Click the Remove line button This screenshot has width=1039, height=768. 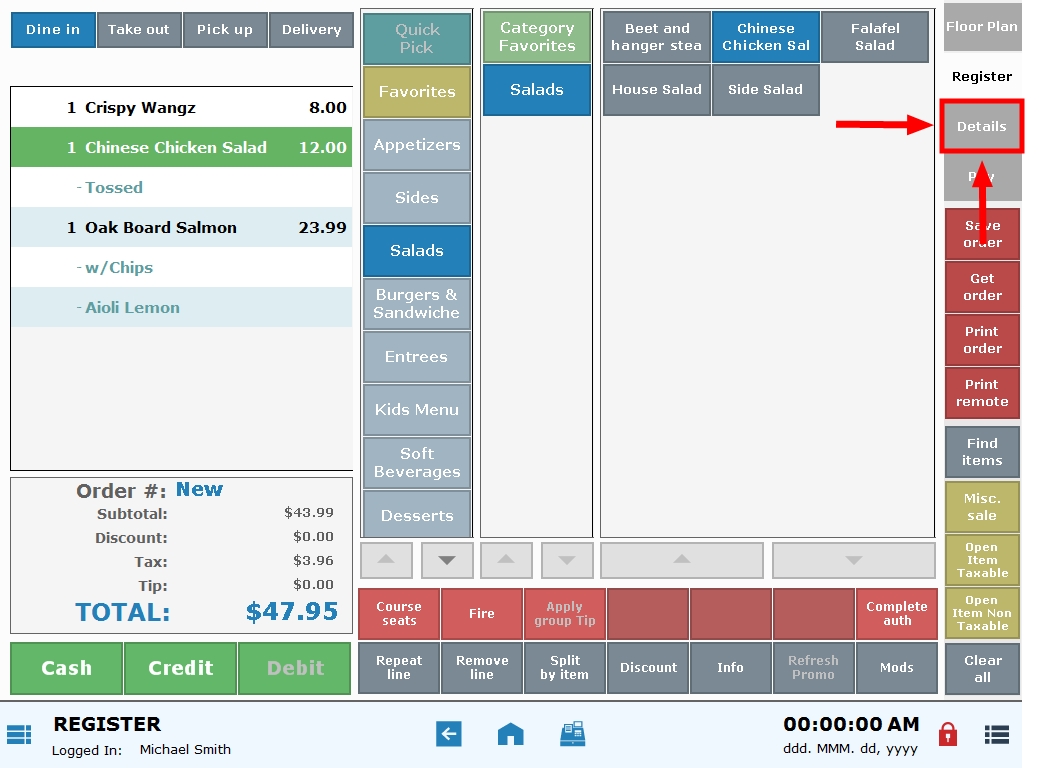482,667
